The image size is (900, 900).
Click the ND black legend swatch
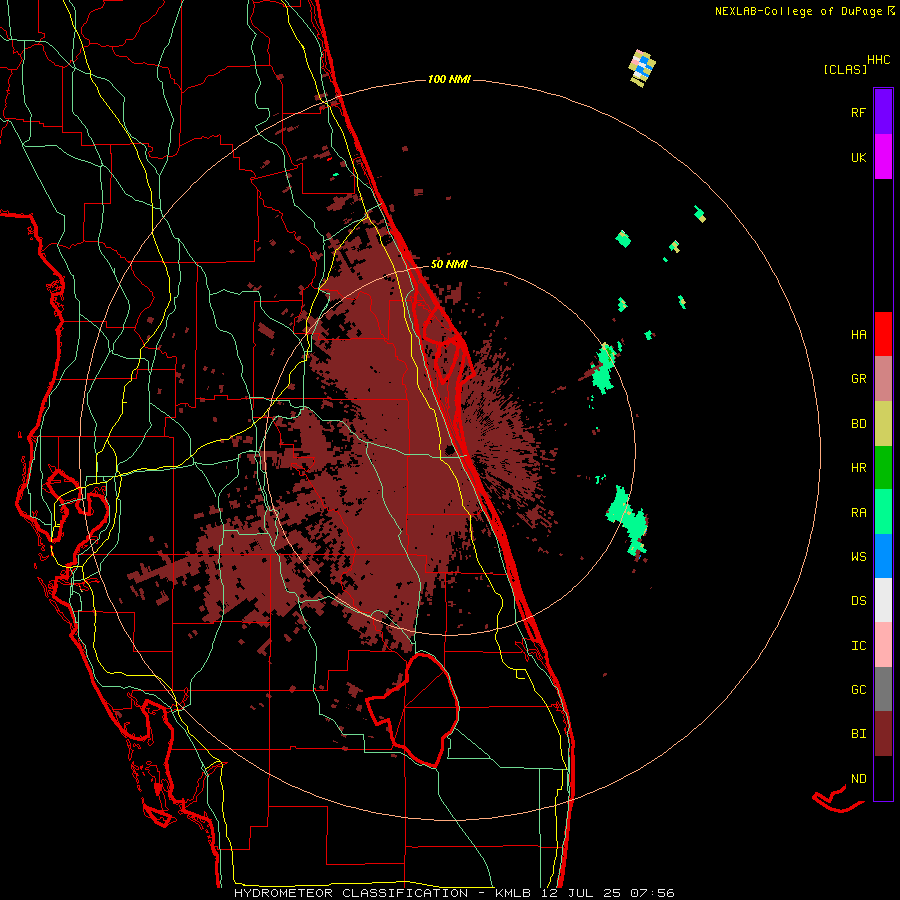click(x=883, y=778)
